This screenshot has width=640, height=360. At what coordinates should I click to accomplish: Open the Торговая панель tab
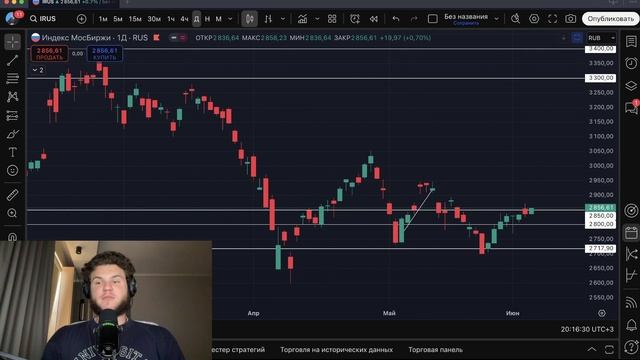point(436,350)
